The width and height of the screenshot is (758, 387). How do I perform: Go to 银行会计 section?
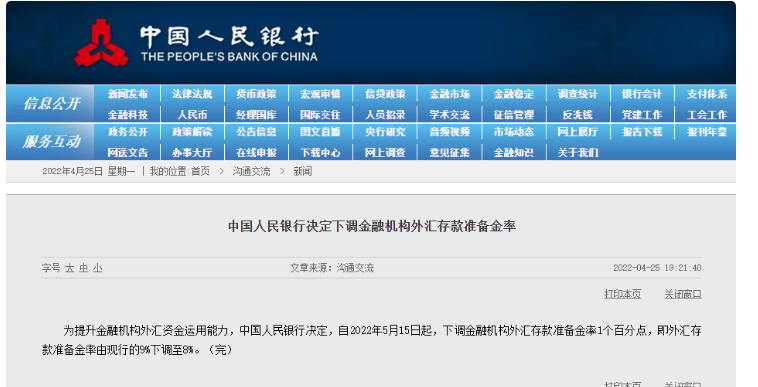642,94
